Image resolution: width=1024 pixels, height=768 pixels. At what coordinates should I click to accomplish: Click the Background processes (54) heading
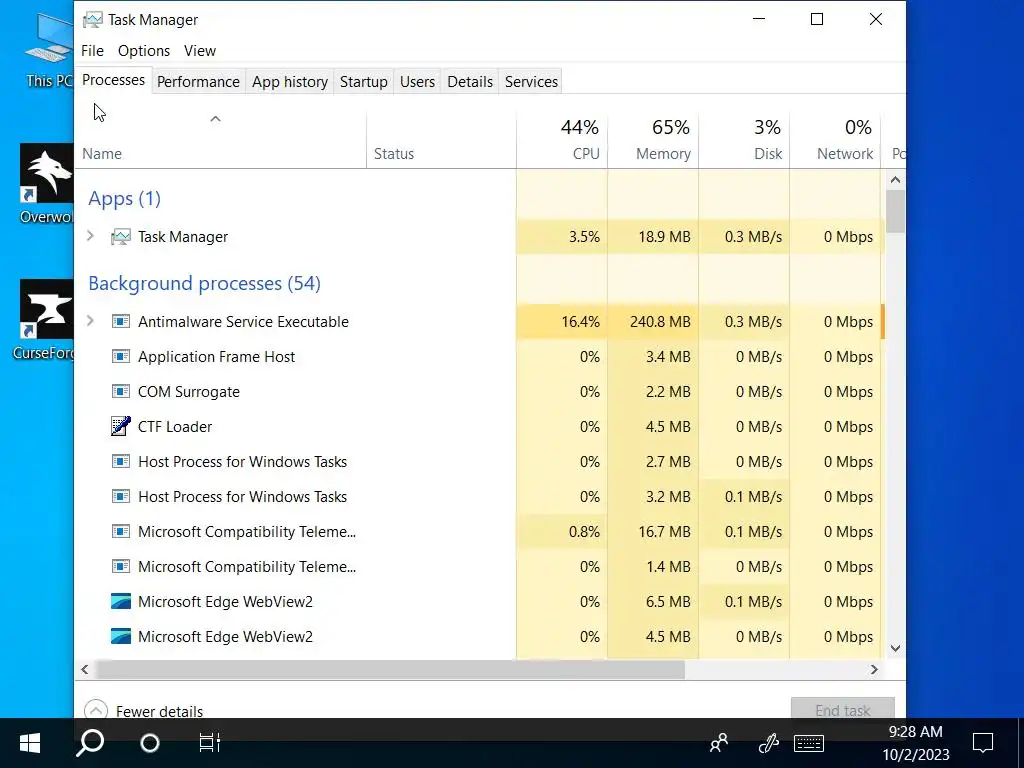(204, 283)
